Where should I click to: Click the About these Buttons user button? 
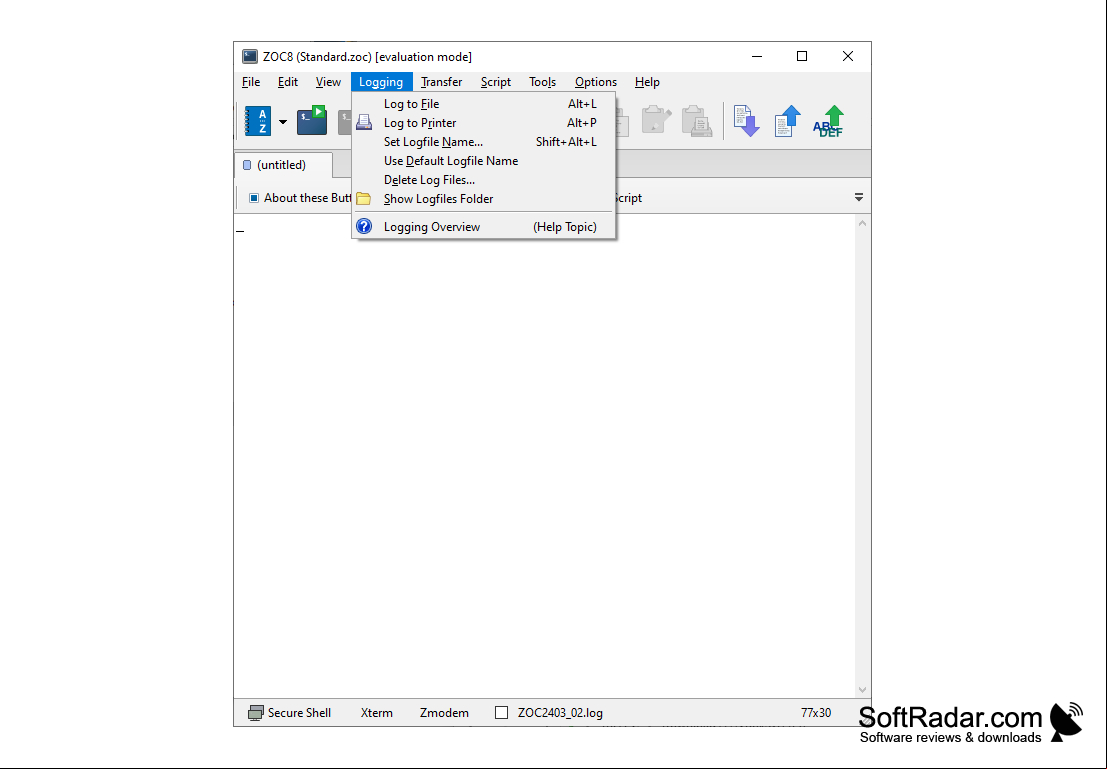point(299,198)
